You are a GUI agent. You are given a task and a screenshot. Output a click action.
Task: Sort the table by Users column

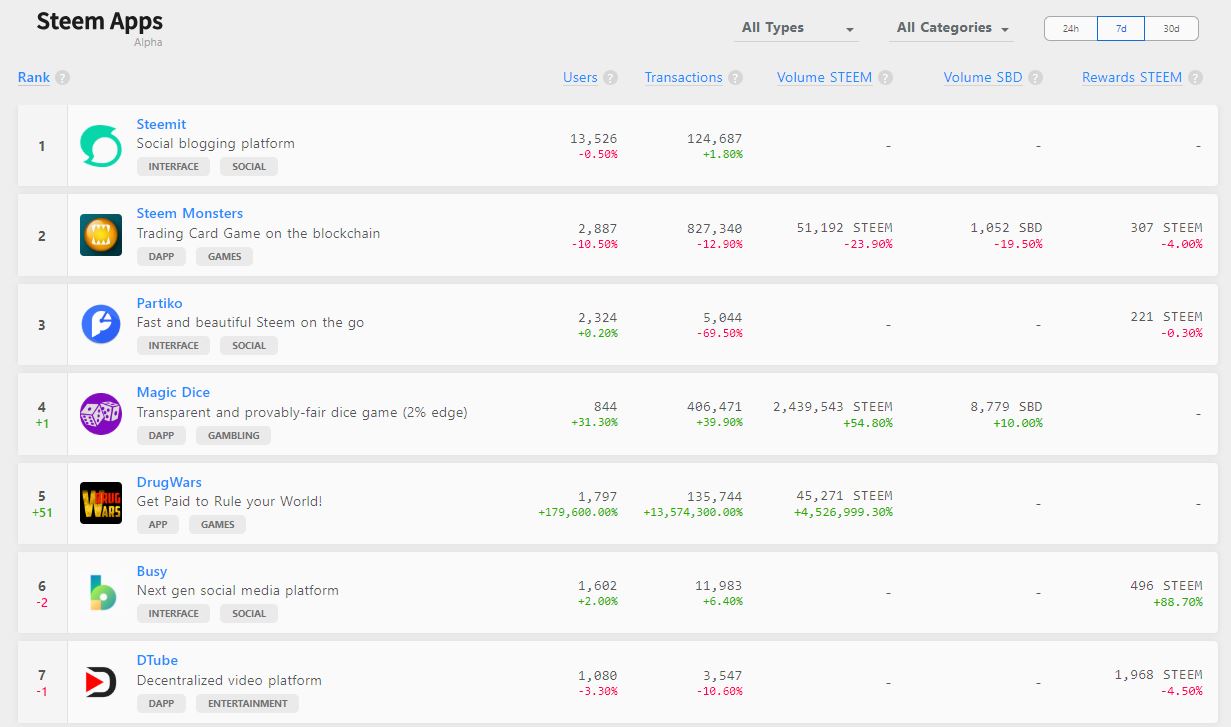click(x=580, y=78)
